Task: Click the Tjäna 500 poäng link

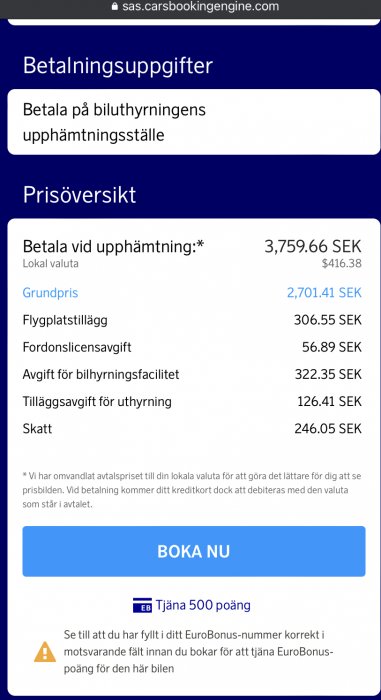Action: 203,605
